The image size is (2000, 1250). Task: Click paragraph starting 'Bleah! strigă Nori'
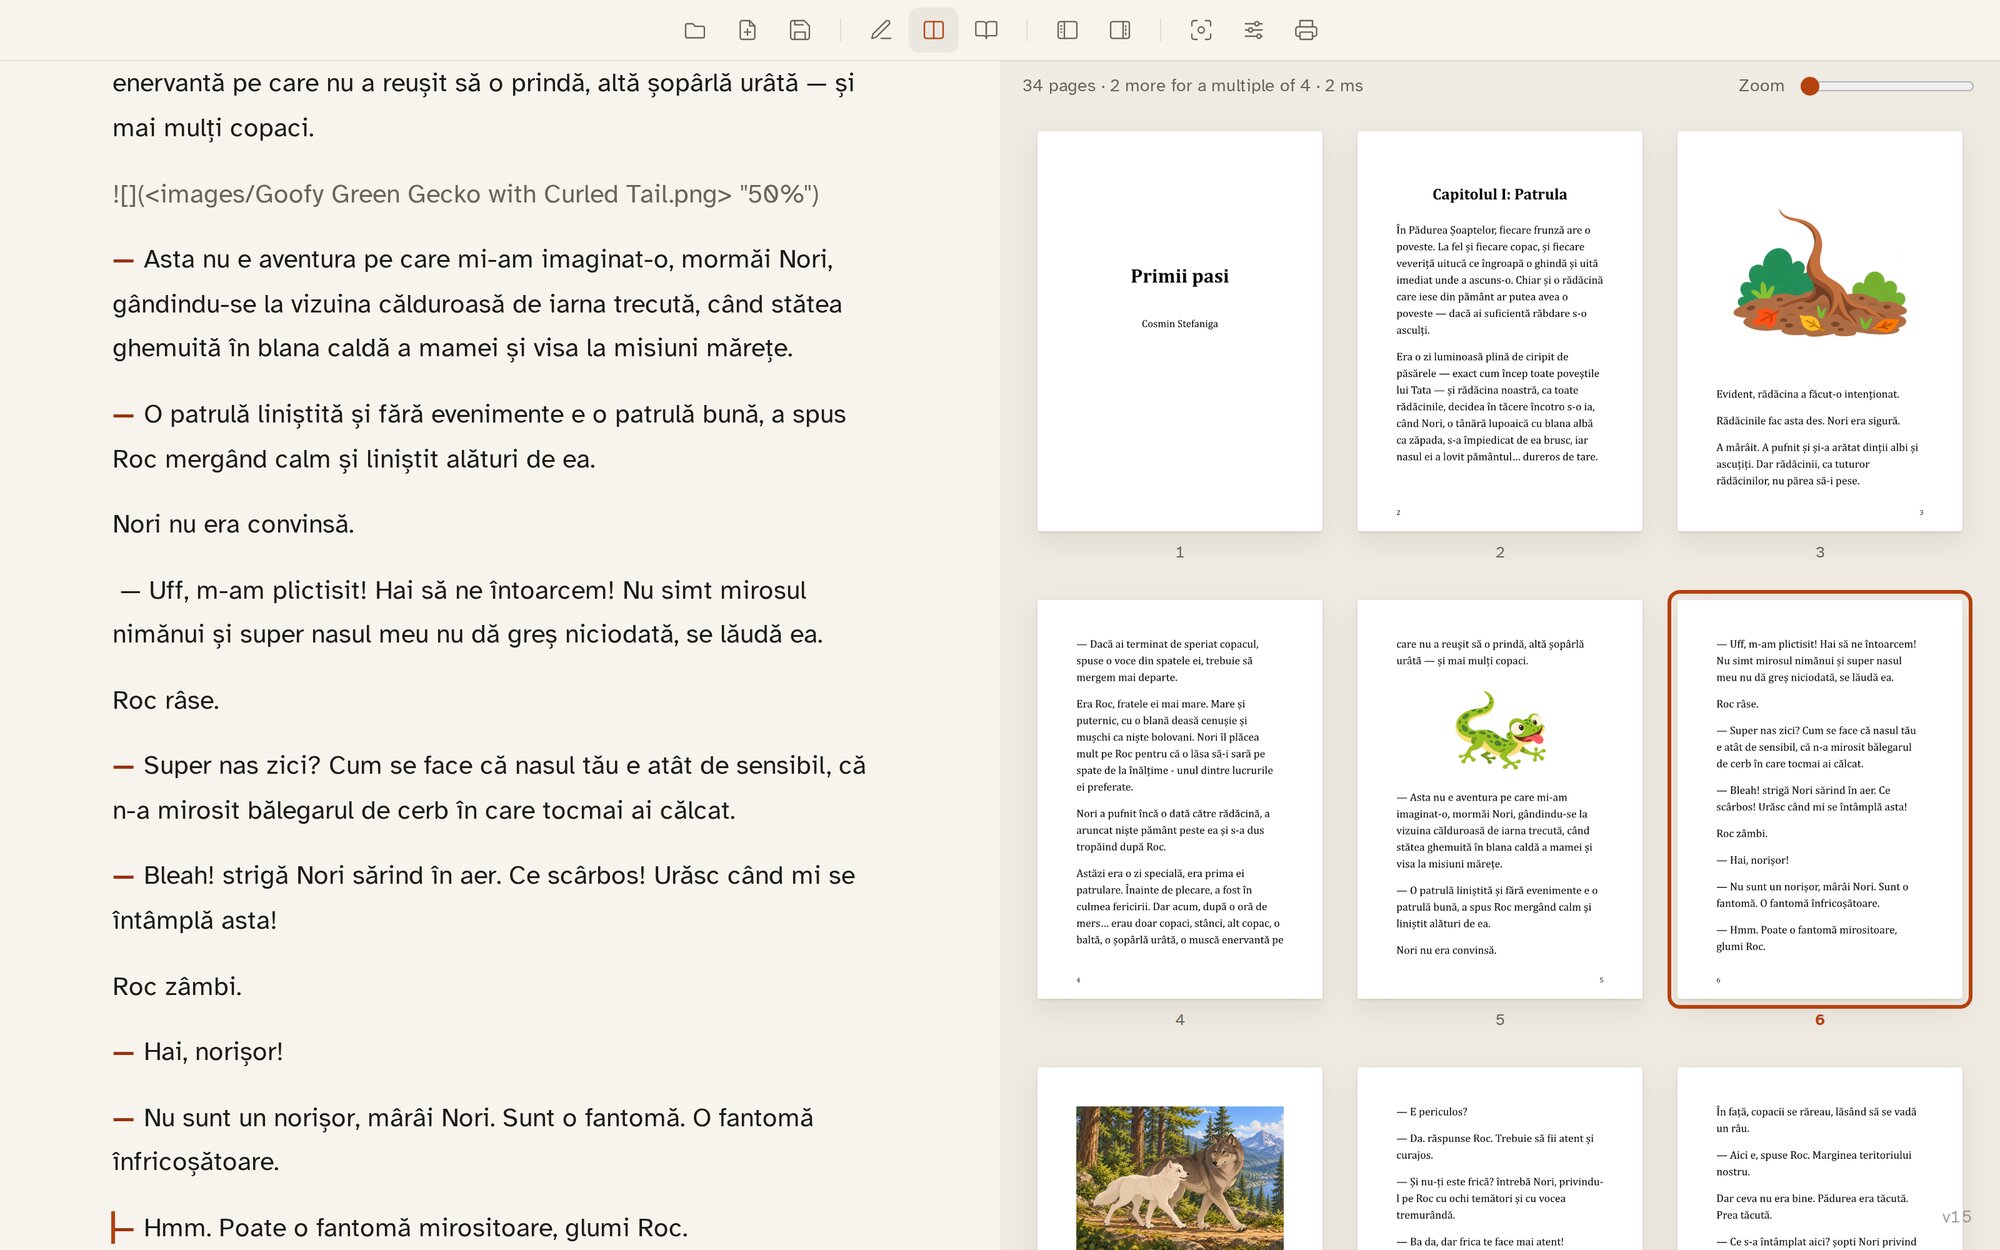[484, 898]
